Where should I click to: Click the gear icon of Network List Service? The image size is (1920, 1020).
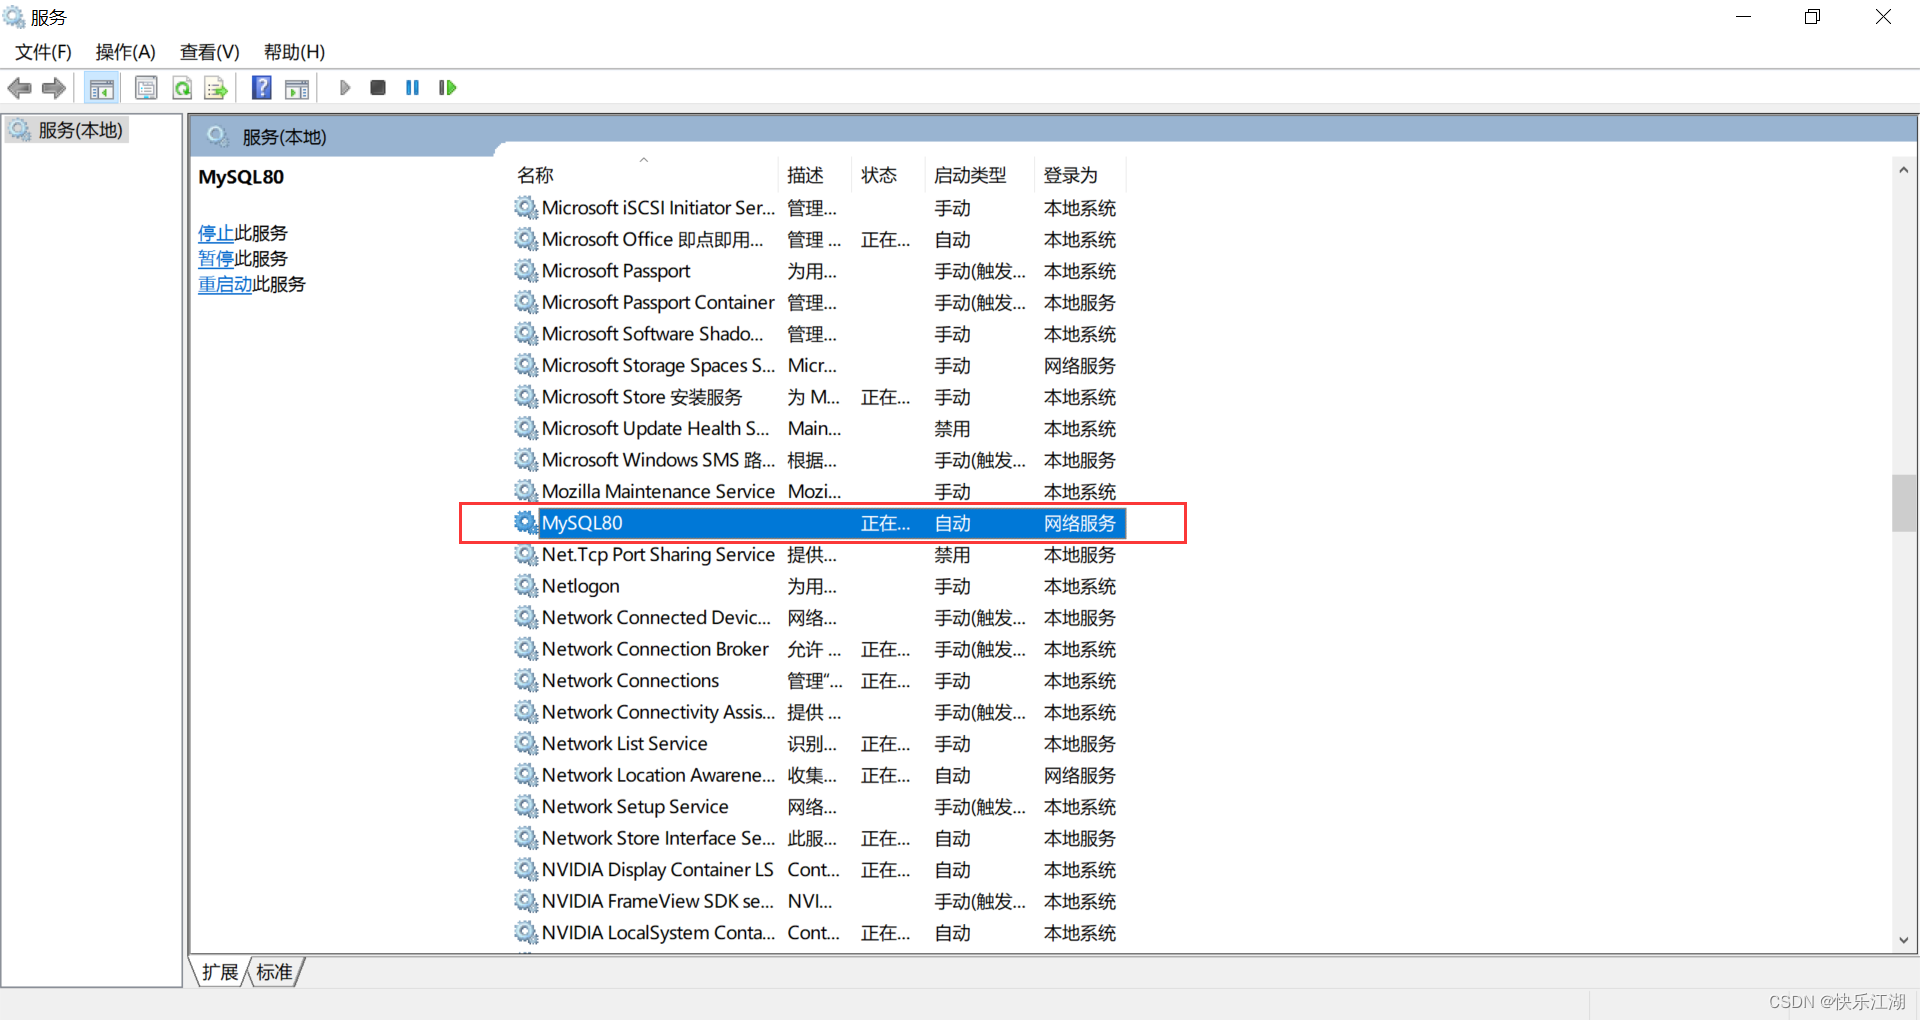point(526,743)
